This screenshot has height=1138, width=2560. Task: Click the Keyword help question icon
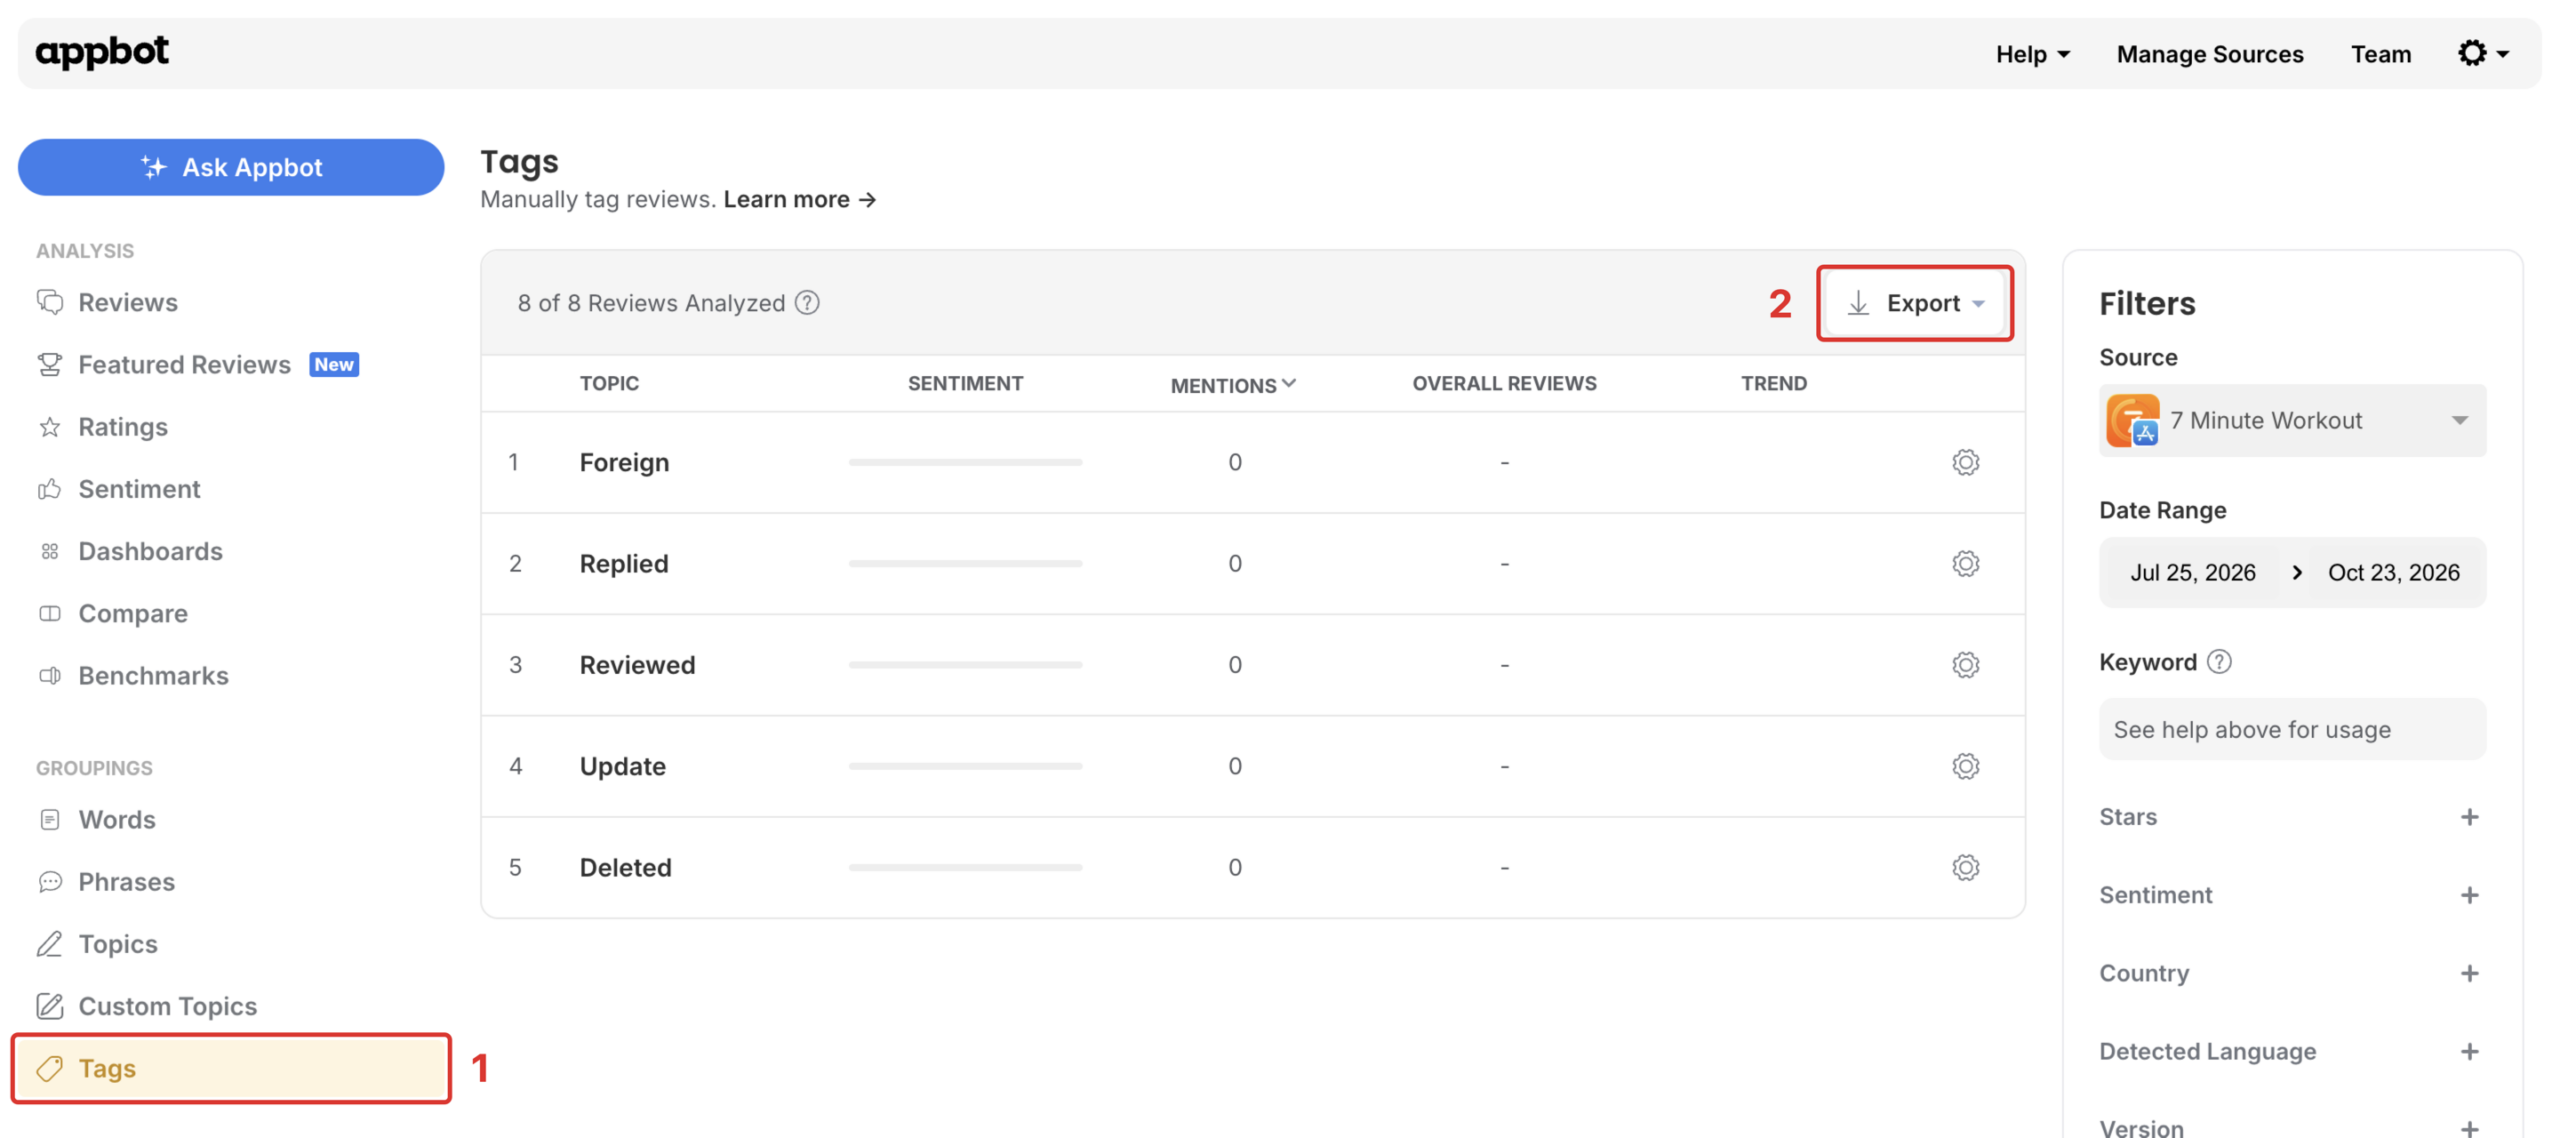(x=2217, y=661)
